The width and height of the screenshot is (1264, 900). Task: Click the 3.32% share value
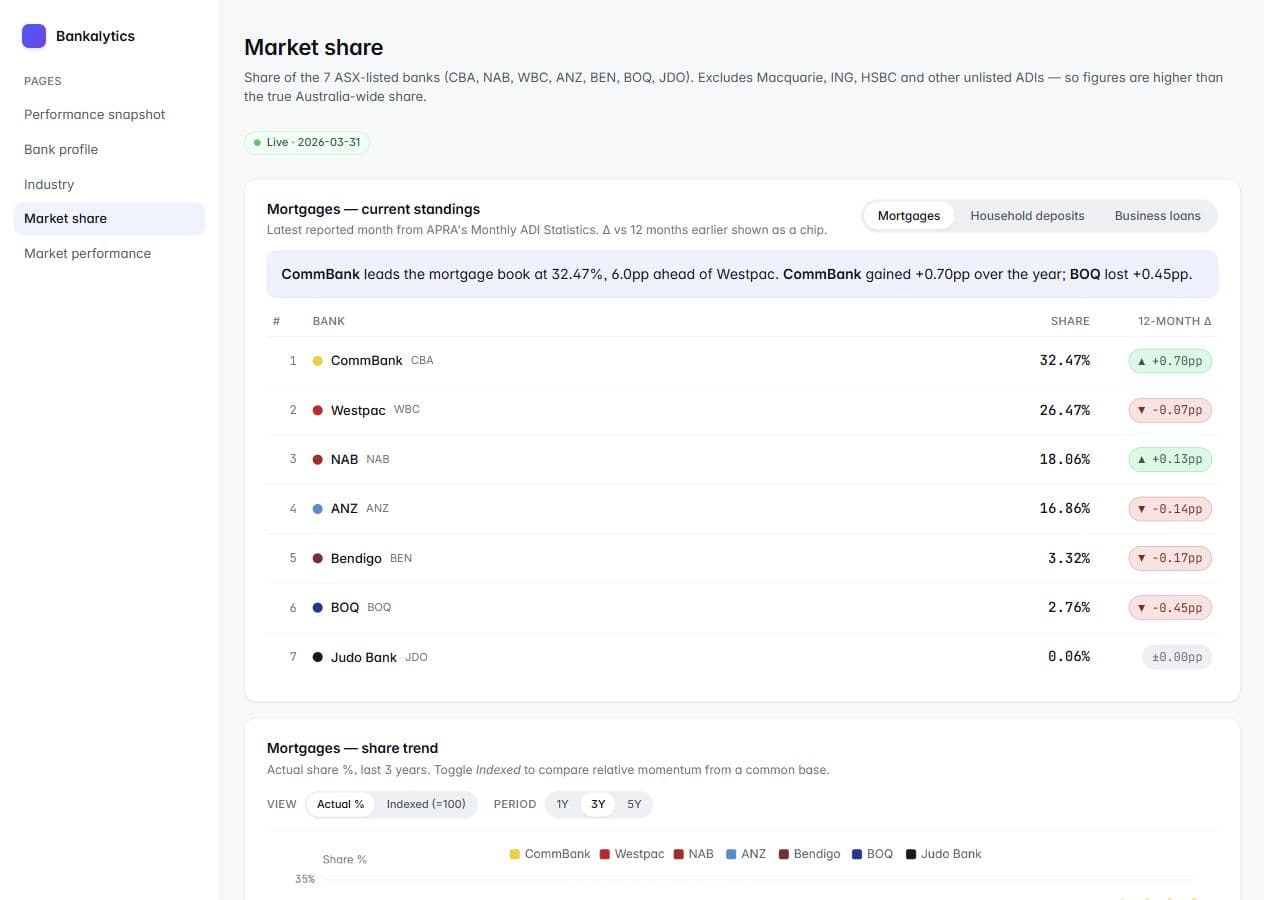[1069, 558]
